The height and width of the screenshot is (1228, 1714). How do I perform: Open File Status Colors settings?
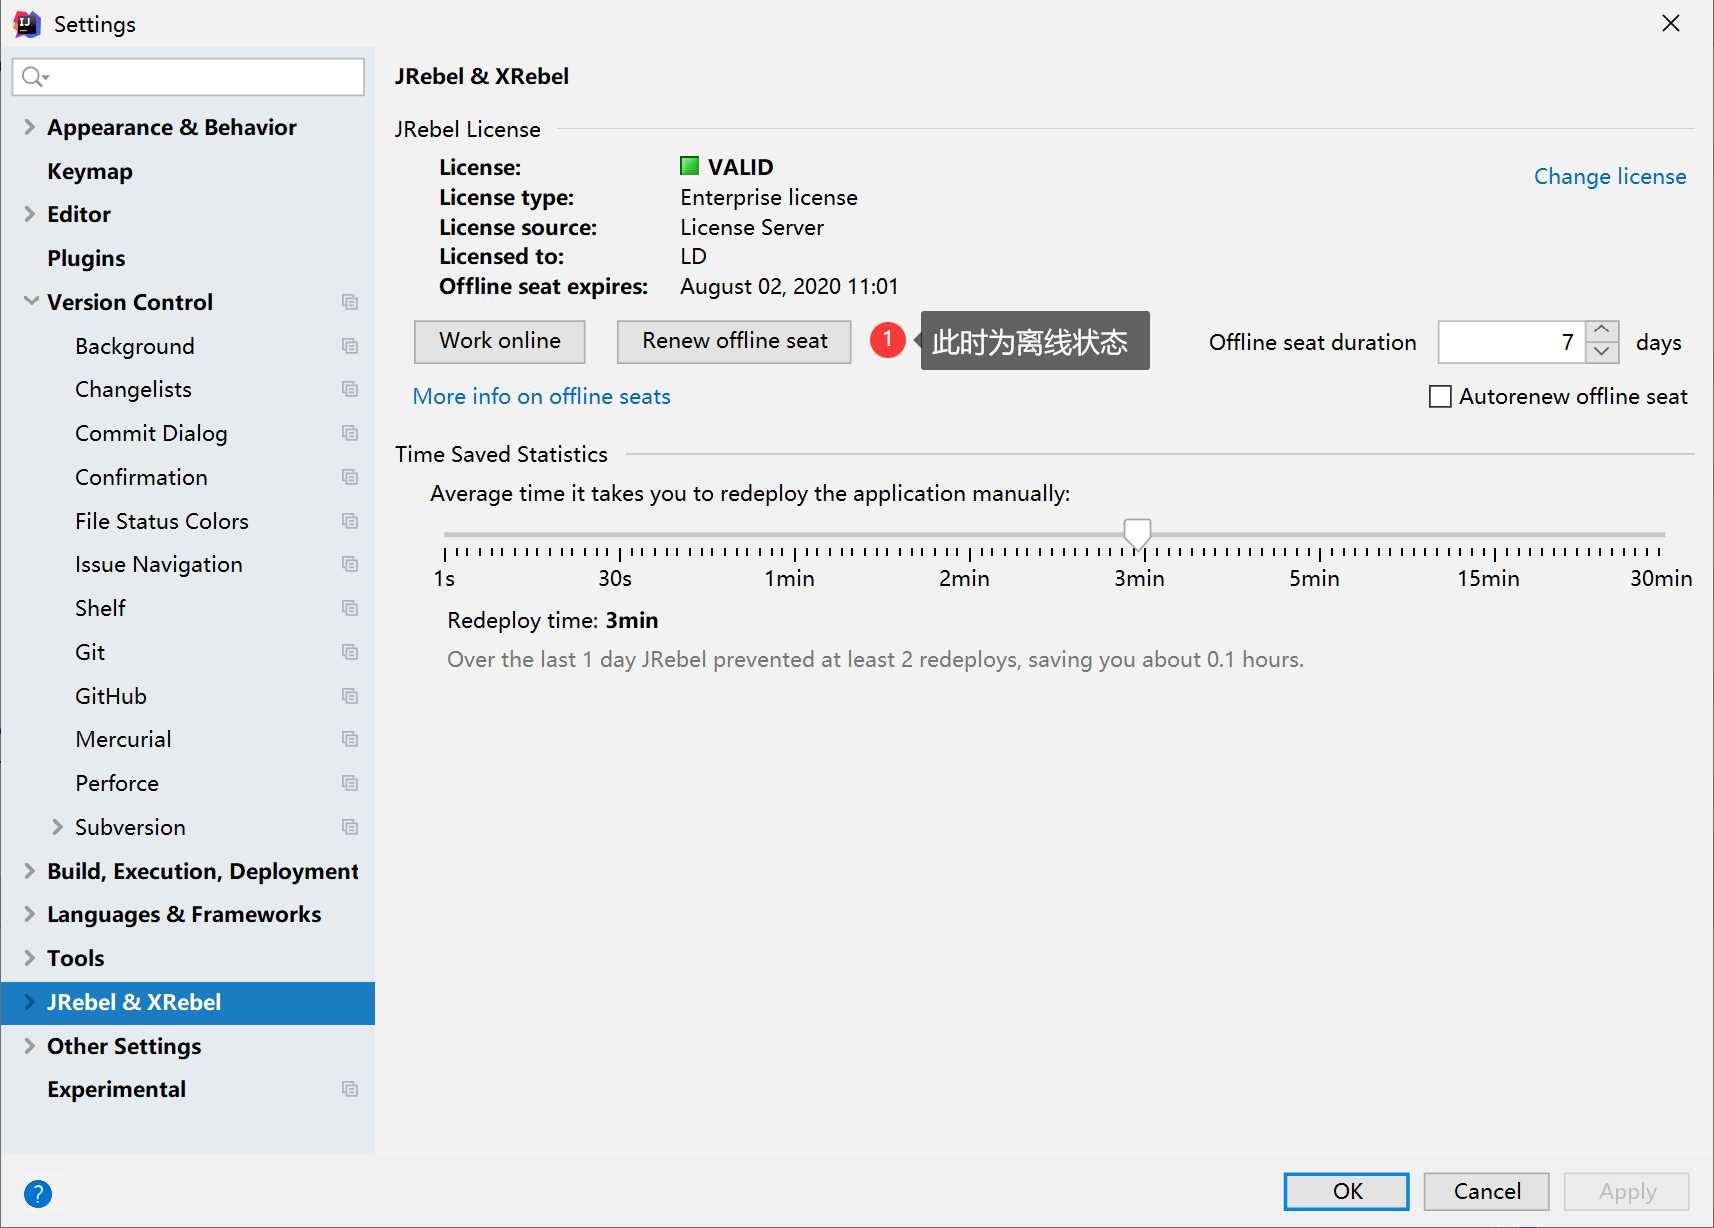[161, 521]
